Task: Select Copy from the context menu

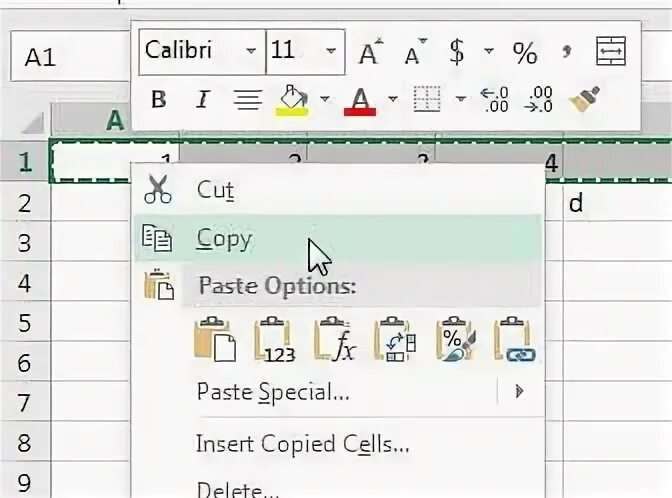Action: (224, 238)
